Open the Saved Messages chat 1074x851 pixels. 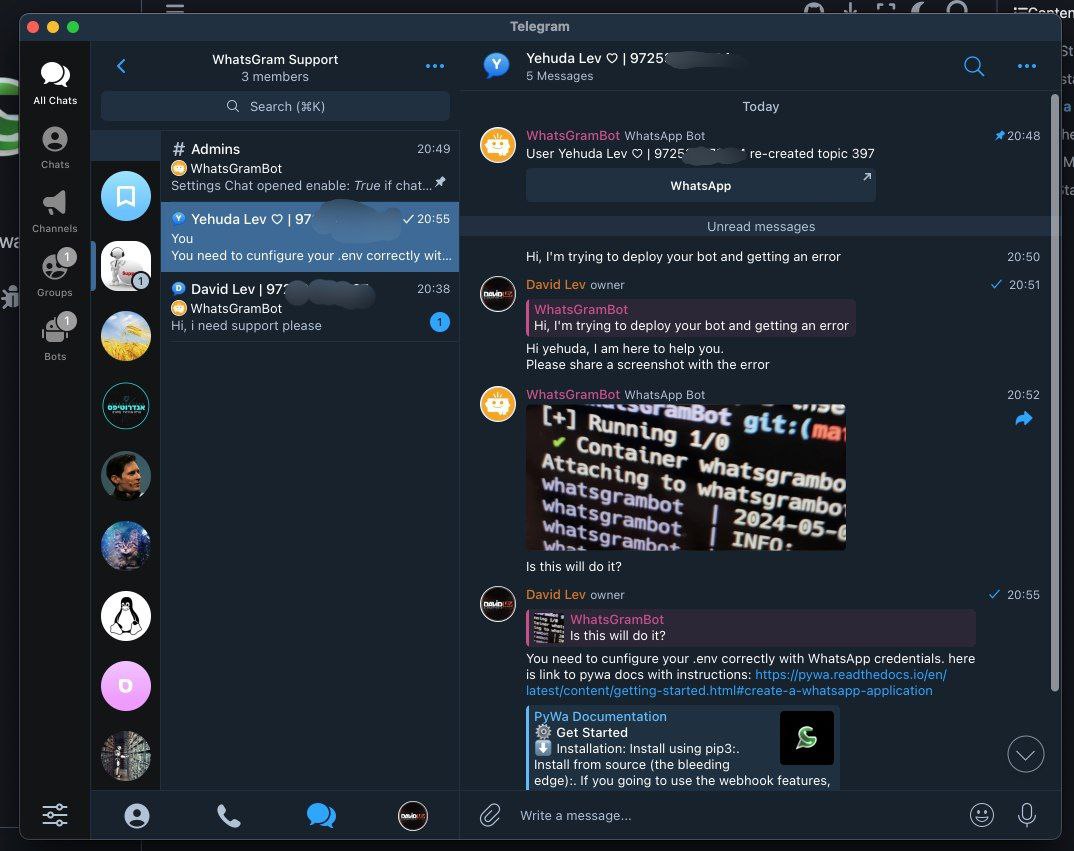pyautogui.click(x=126, y=196)
